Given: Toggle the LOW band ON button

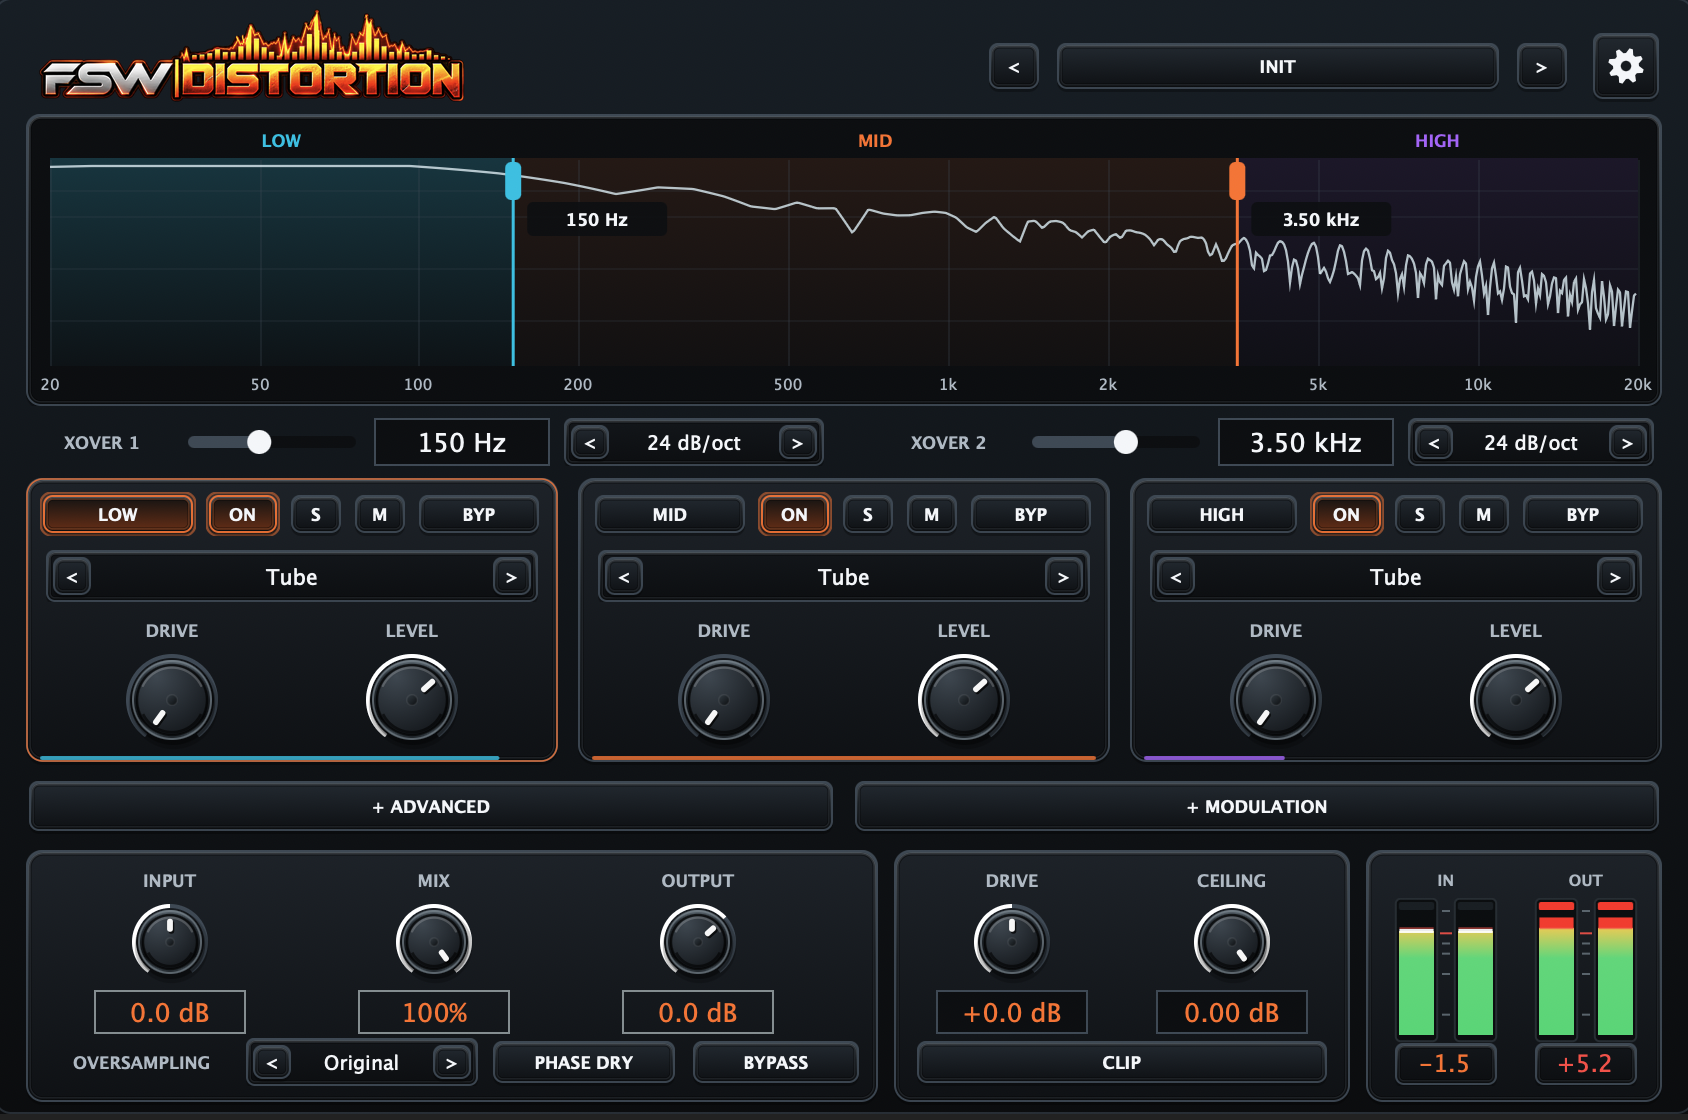Looking at the screenshot, I should tap(242, 514).
